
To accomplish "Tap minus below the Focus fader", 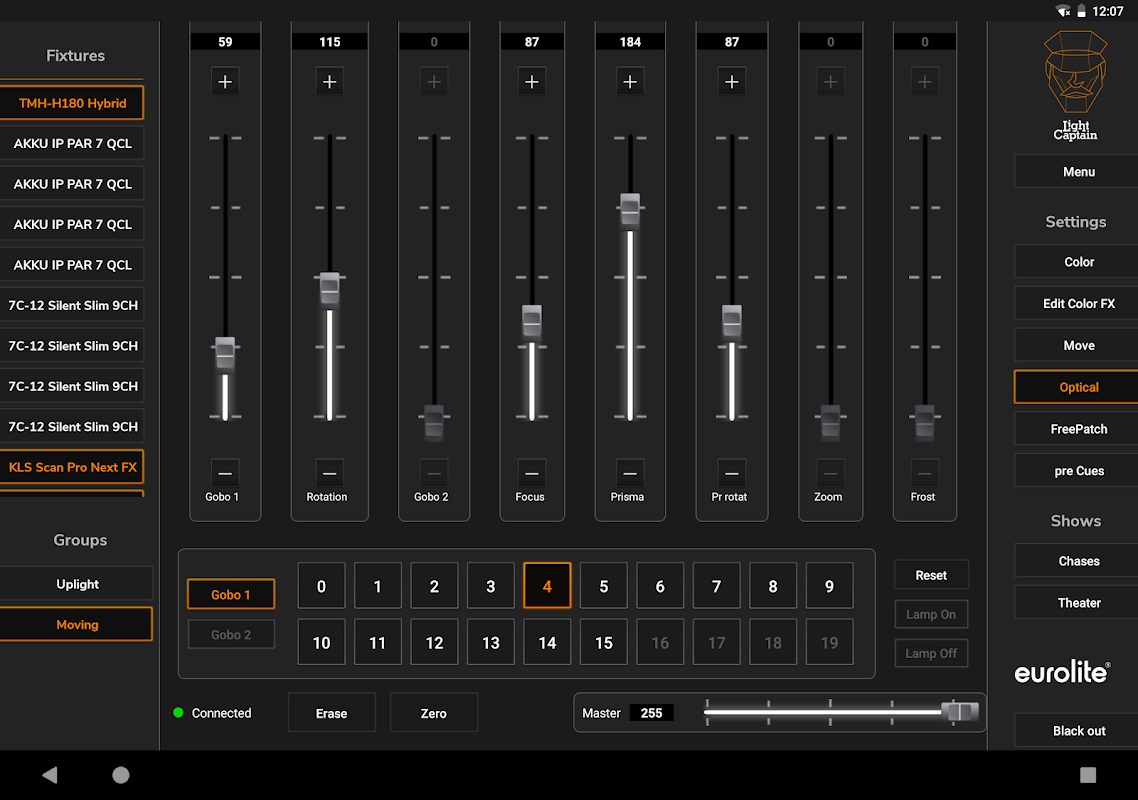I will pos(532,473).
